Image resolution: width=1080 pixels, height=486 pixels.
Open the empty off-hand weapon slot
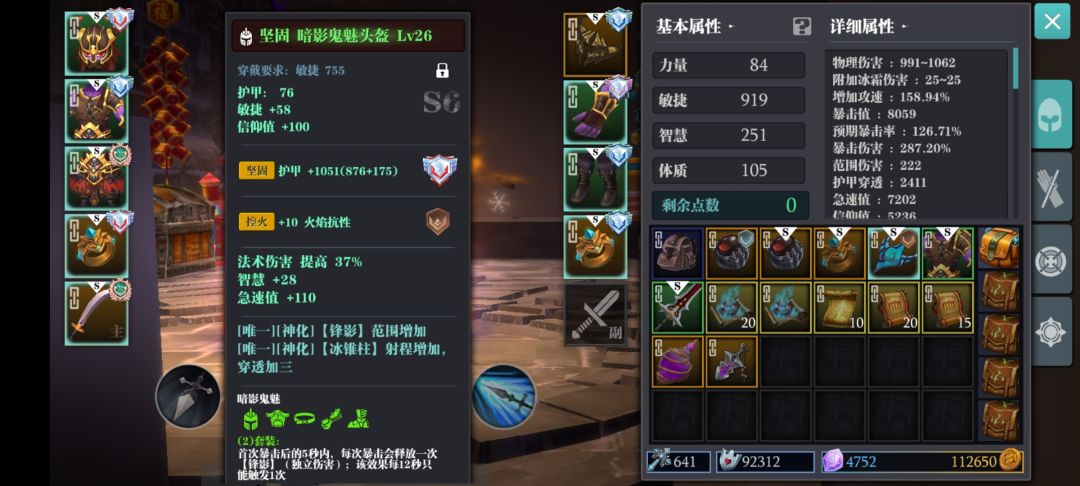(x=595, y=314)
